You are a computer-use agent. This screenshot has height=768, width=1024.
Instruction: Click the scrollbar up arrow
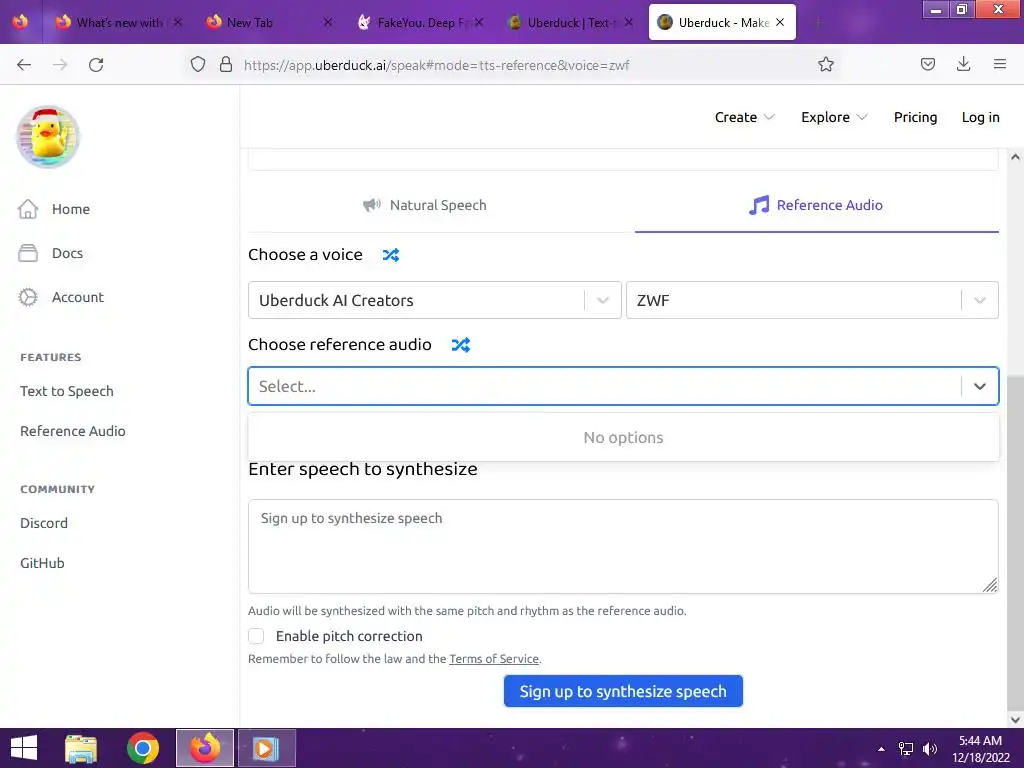pos(1015,157)
